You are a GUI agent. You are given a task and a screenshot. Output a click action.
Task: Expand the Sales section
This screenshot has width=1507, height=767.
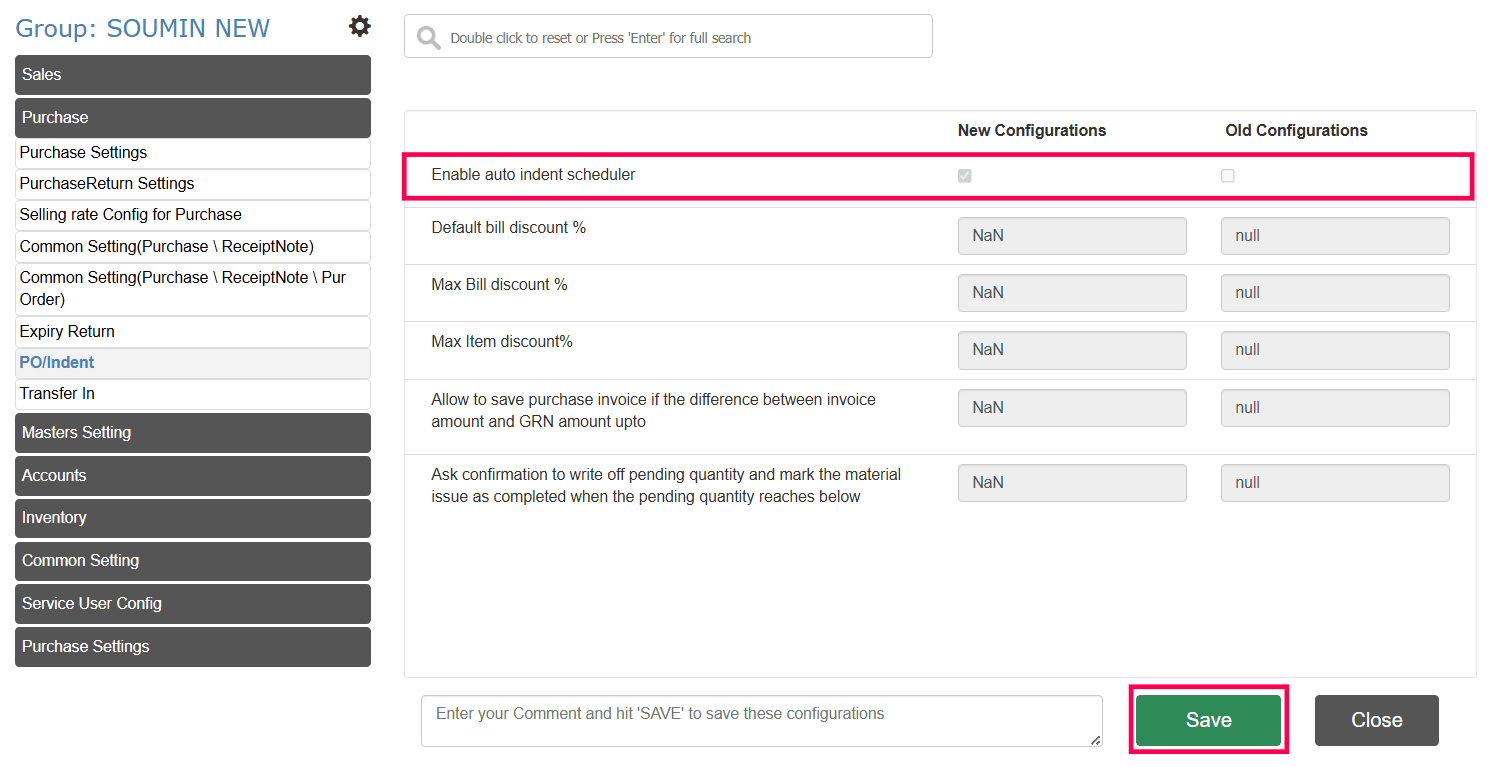point(193,75)
